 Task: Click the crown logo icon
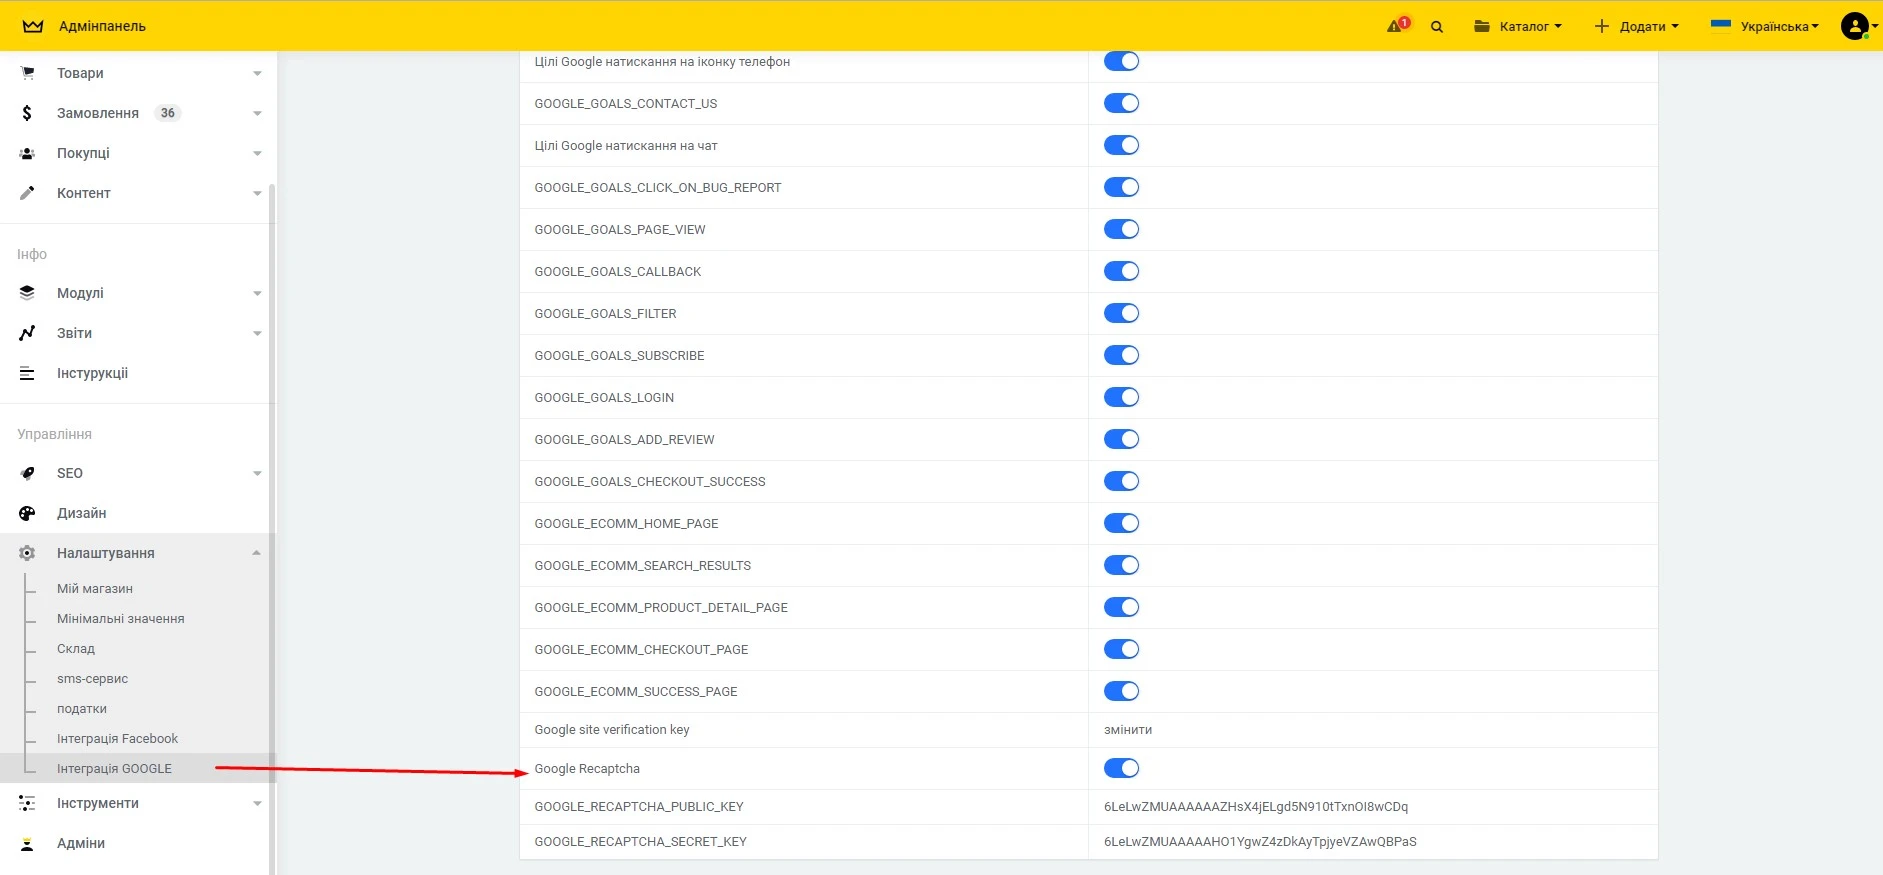pos(33,26)
